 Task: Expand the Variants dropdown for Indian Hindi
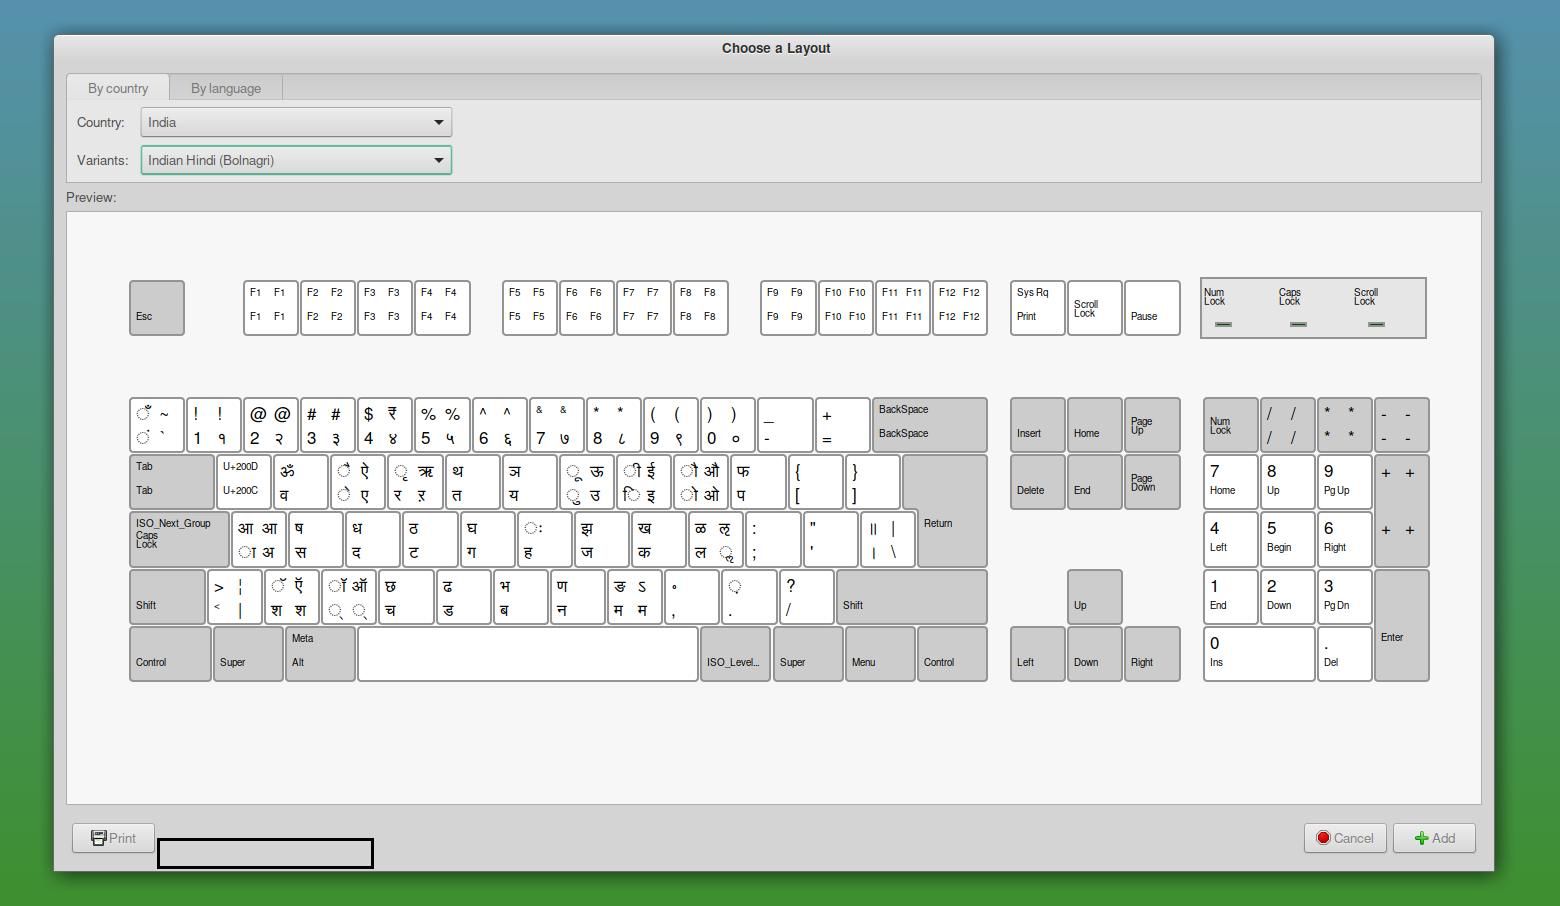click(x=296, y=160)
